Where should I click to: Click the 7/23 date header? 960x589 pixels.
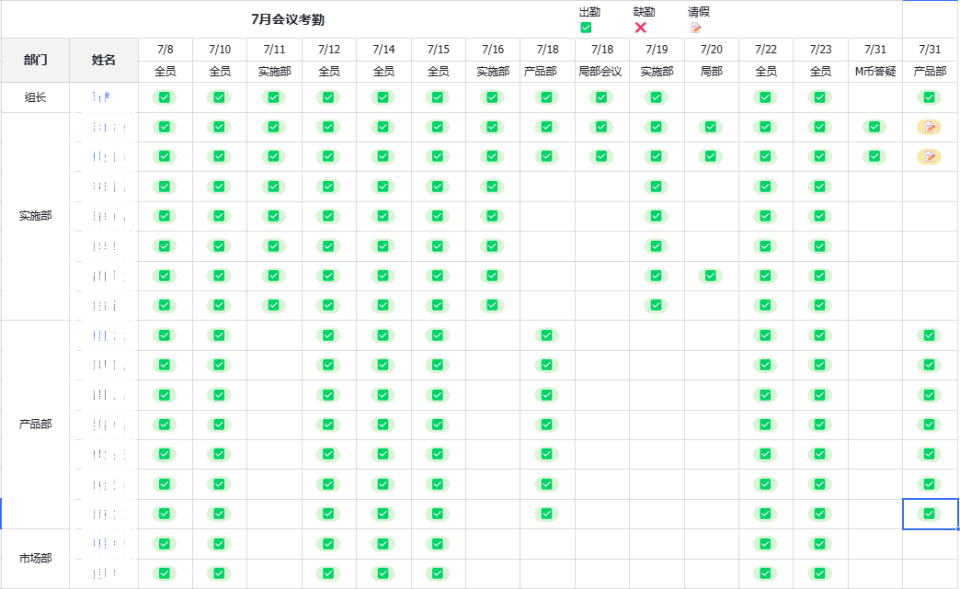[820, 50]
